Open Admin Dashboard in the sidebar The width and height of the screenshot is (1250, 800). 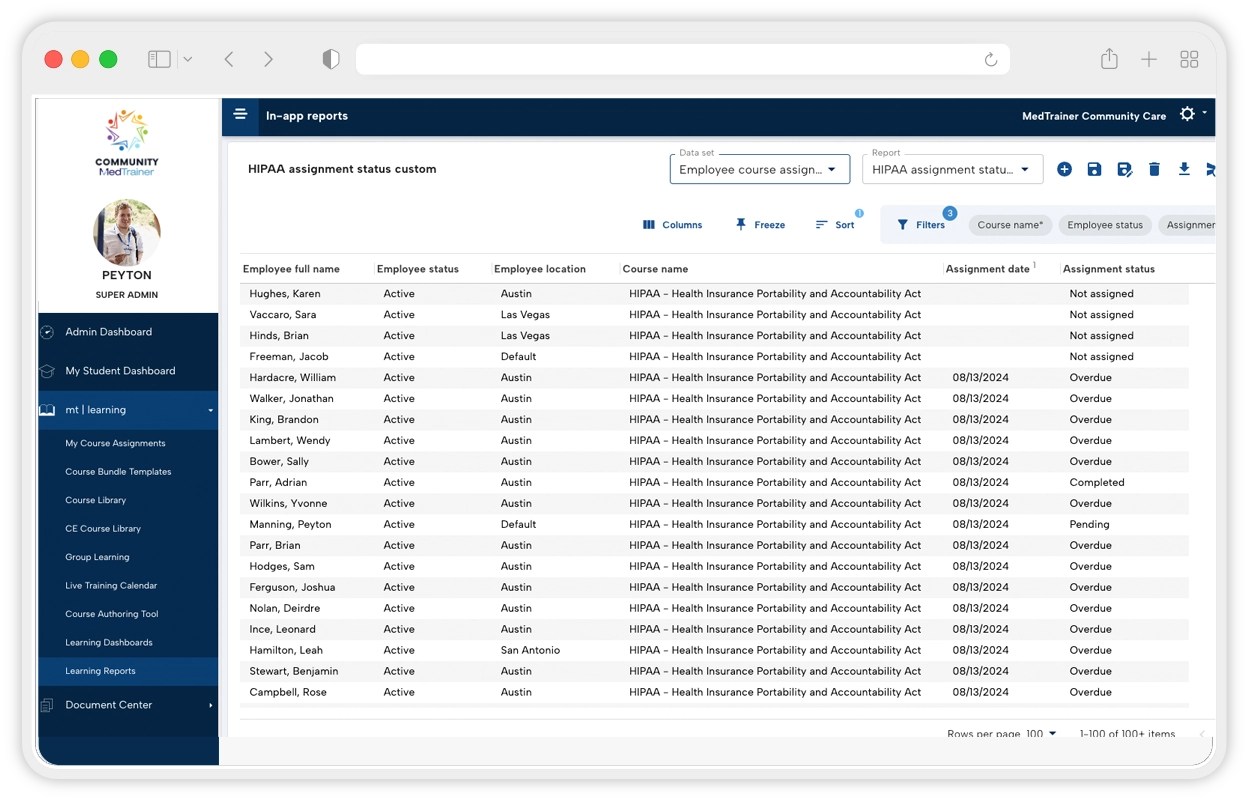point(109,332)
